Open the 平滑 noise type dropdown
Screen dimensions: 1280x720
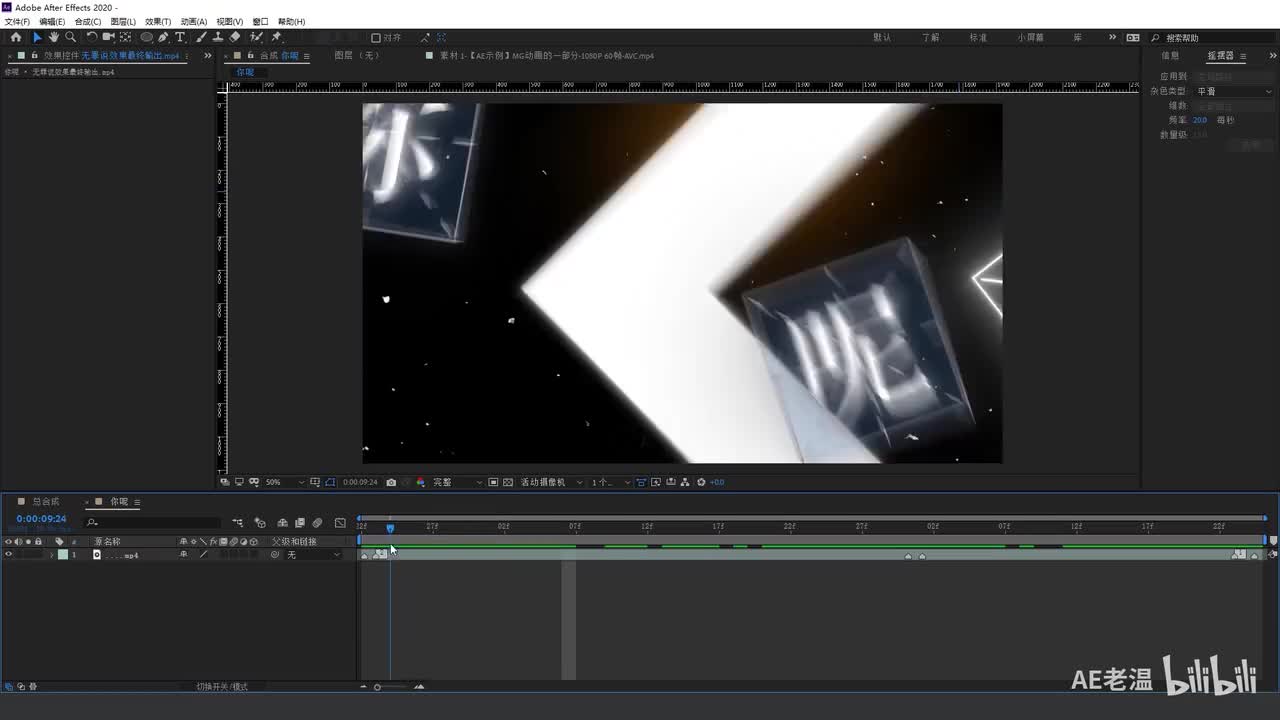[1234, 91]
